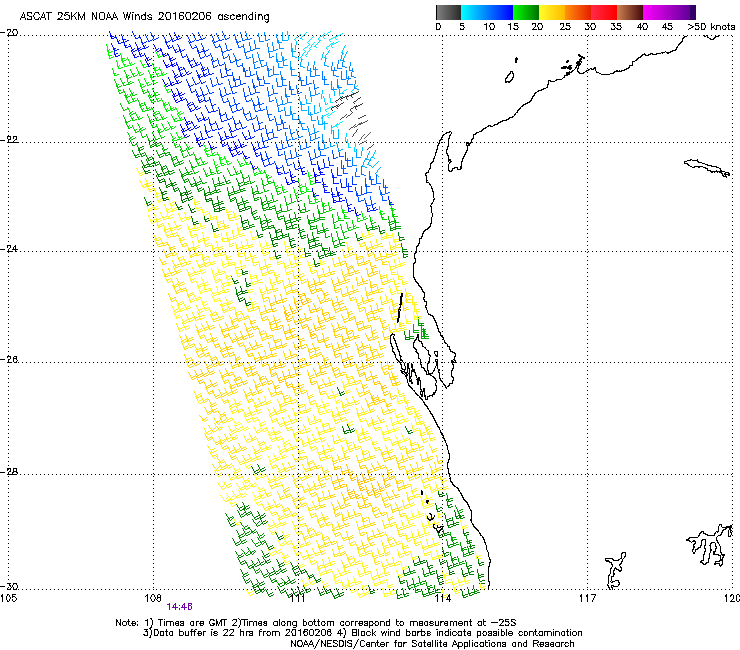Click the magenta-purple 40-50 knots legend swatch
The width and height of the screenshot is (740, 650).
pyautogui.click(x=669, y=12)
